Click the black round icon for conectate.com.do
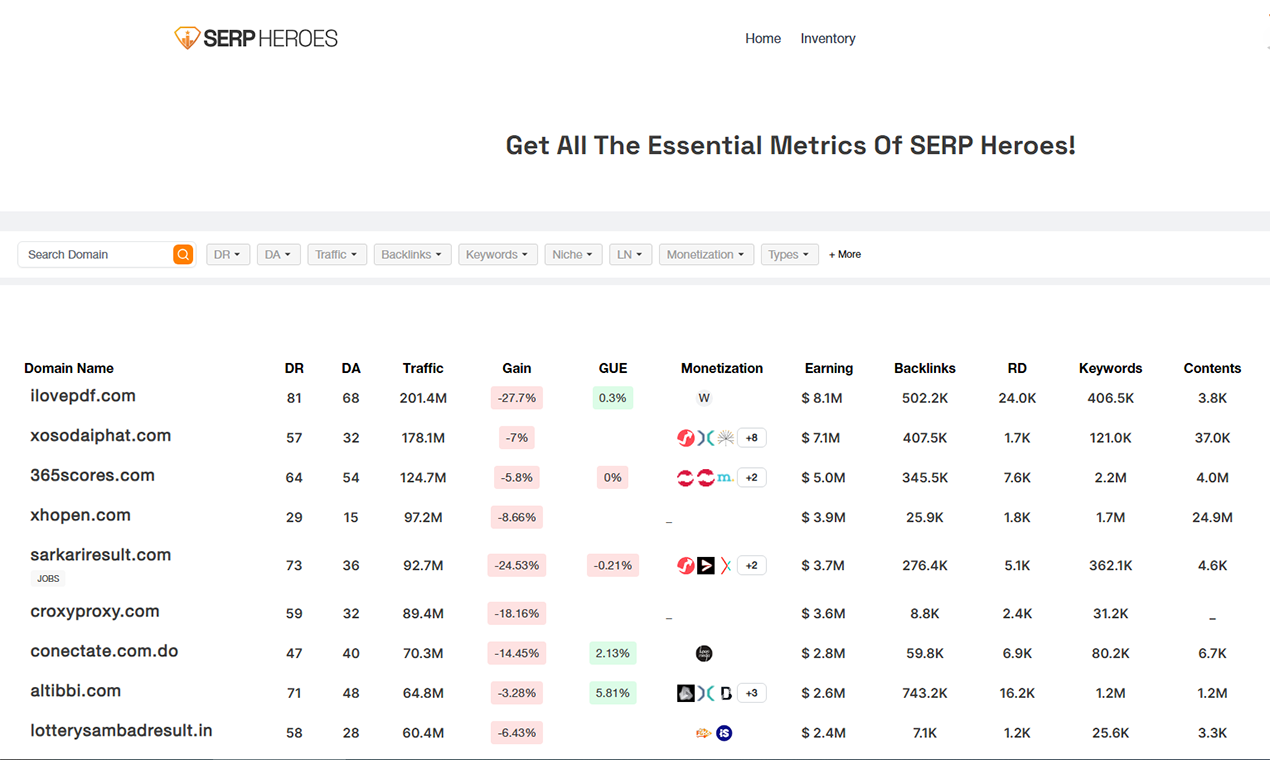The height and width of the screenshot is (760, 1270). [x=704, y=654]
